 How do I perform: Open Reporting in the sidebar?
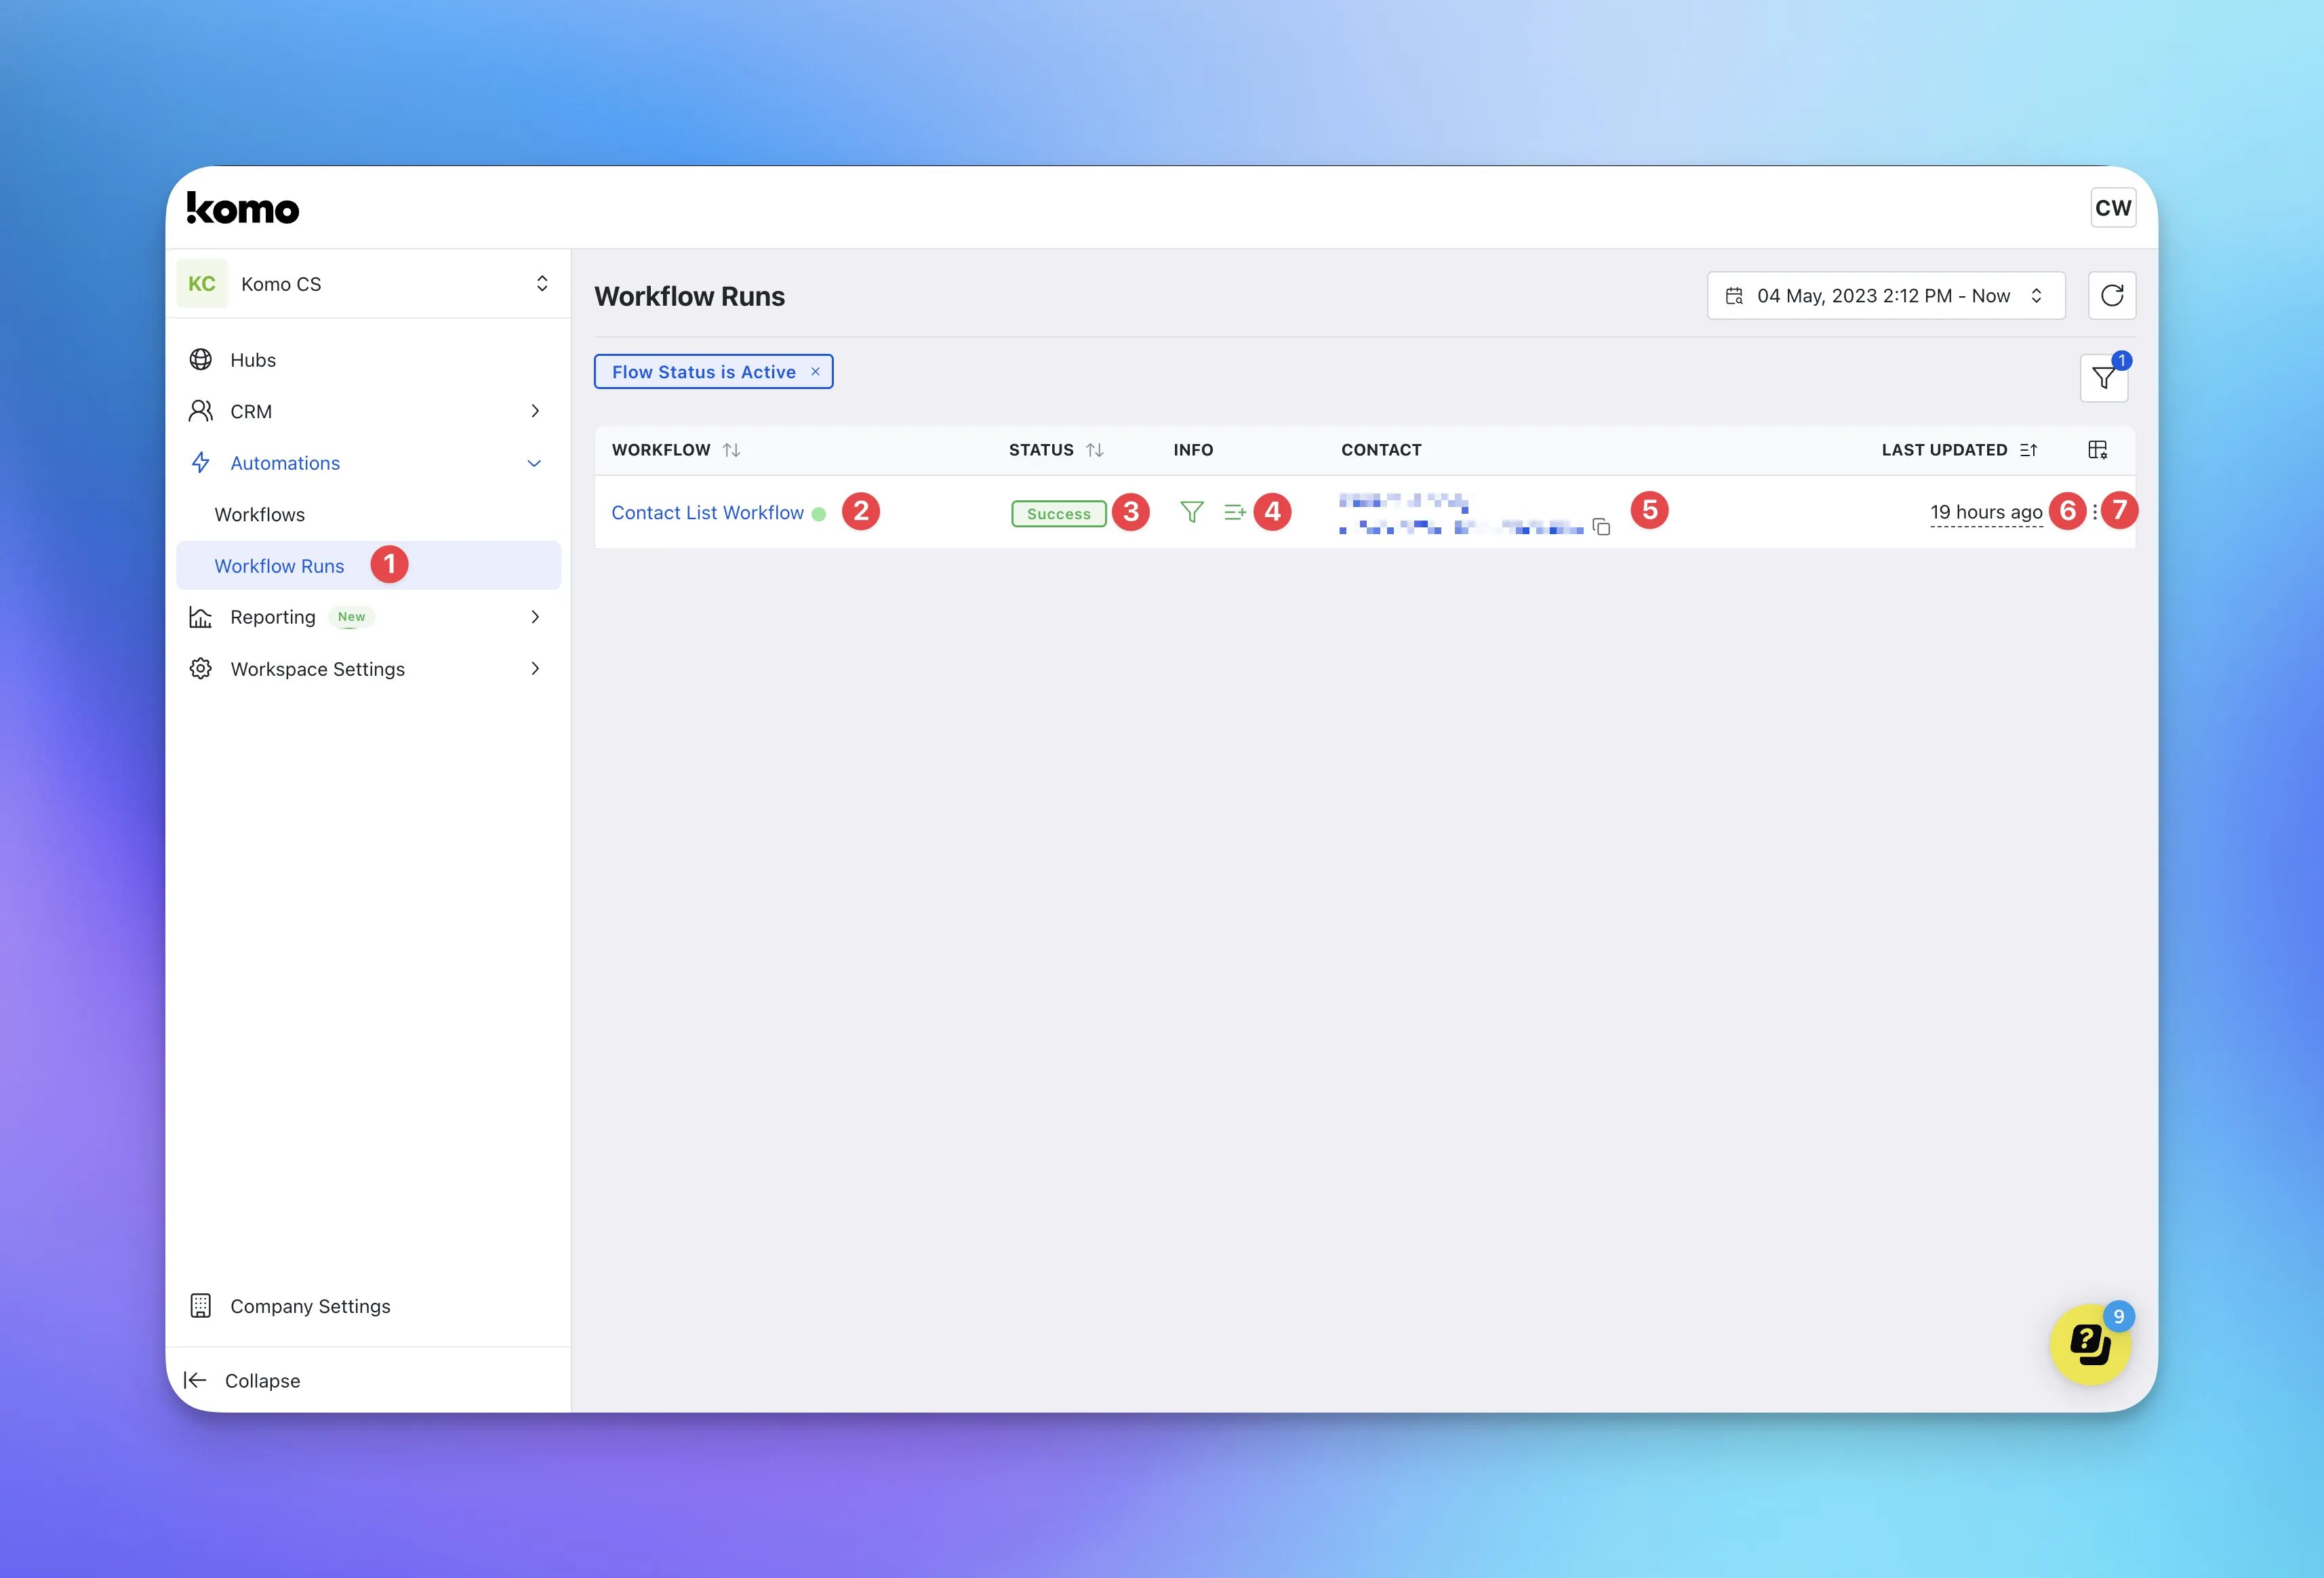(368, 617)
